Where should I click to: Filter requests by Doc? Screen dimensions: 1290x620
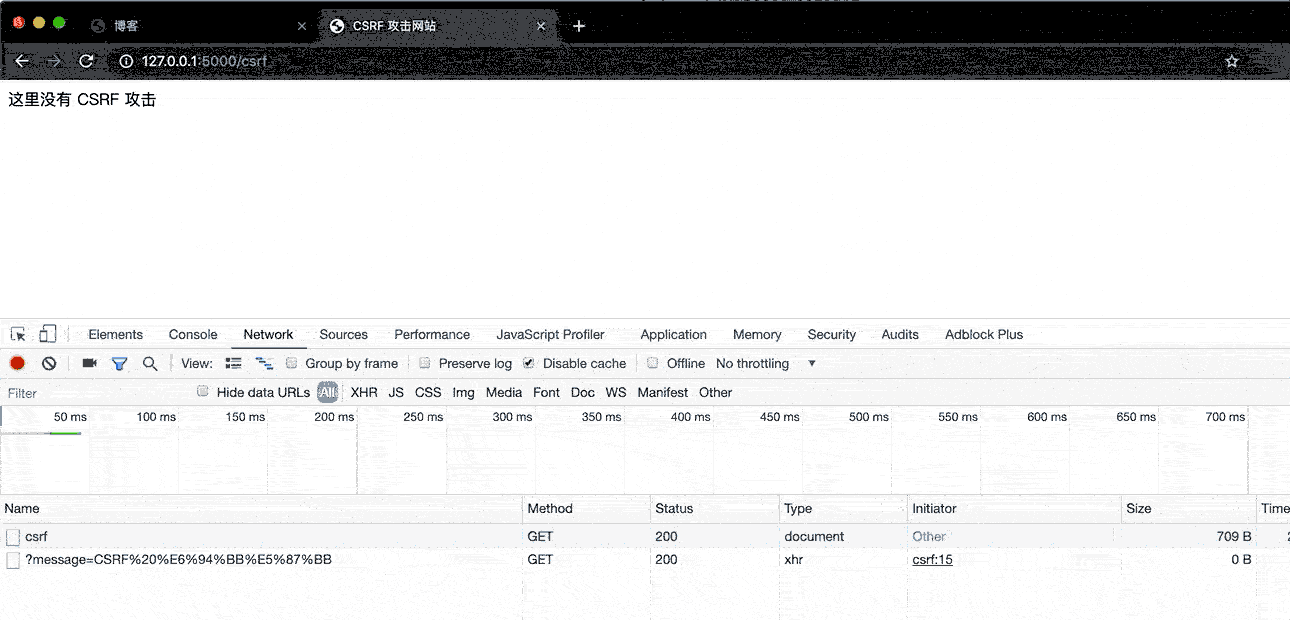point(583,392)
